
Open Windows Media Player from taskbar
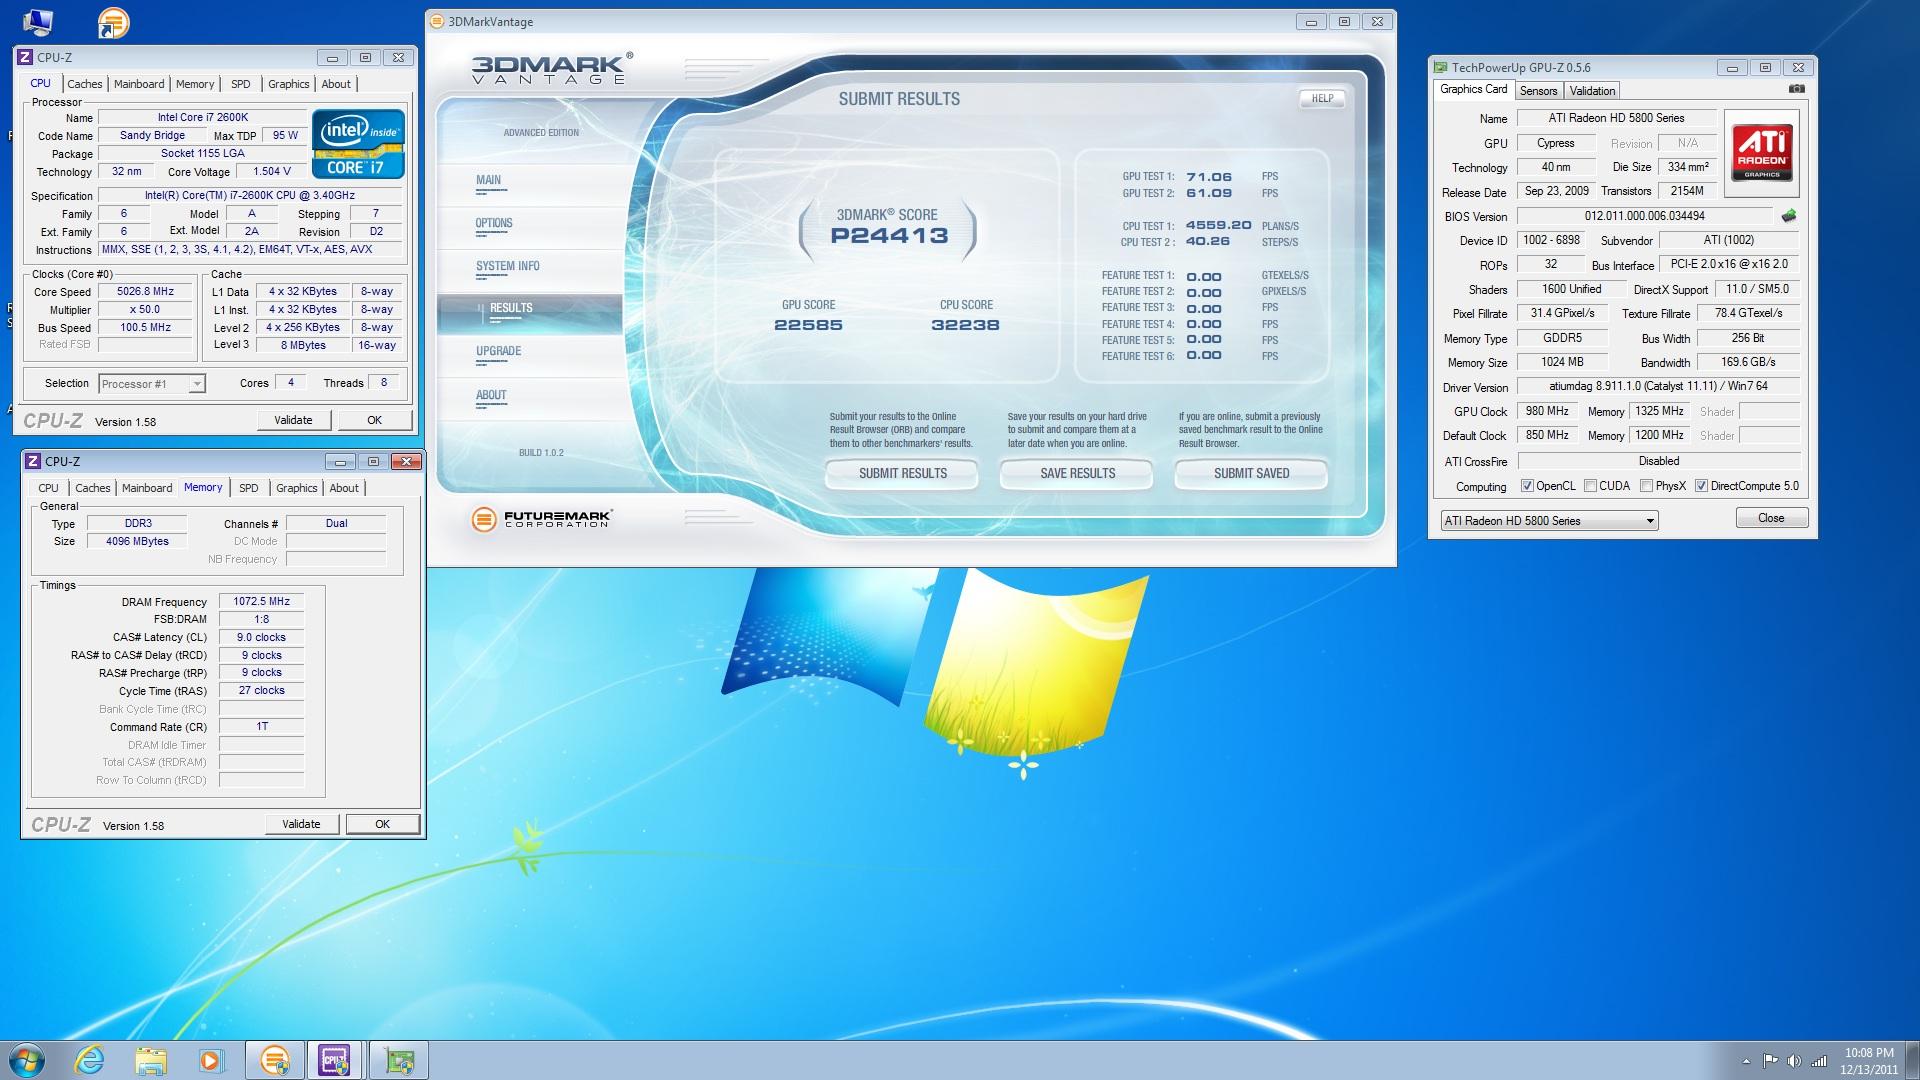(x=211, y=1060)
